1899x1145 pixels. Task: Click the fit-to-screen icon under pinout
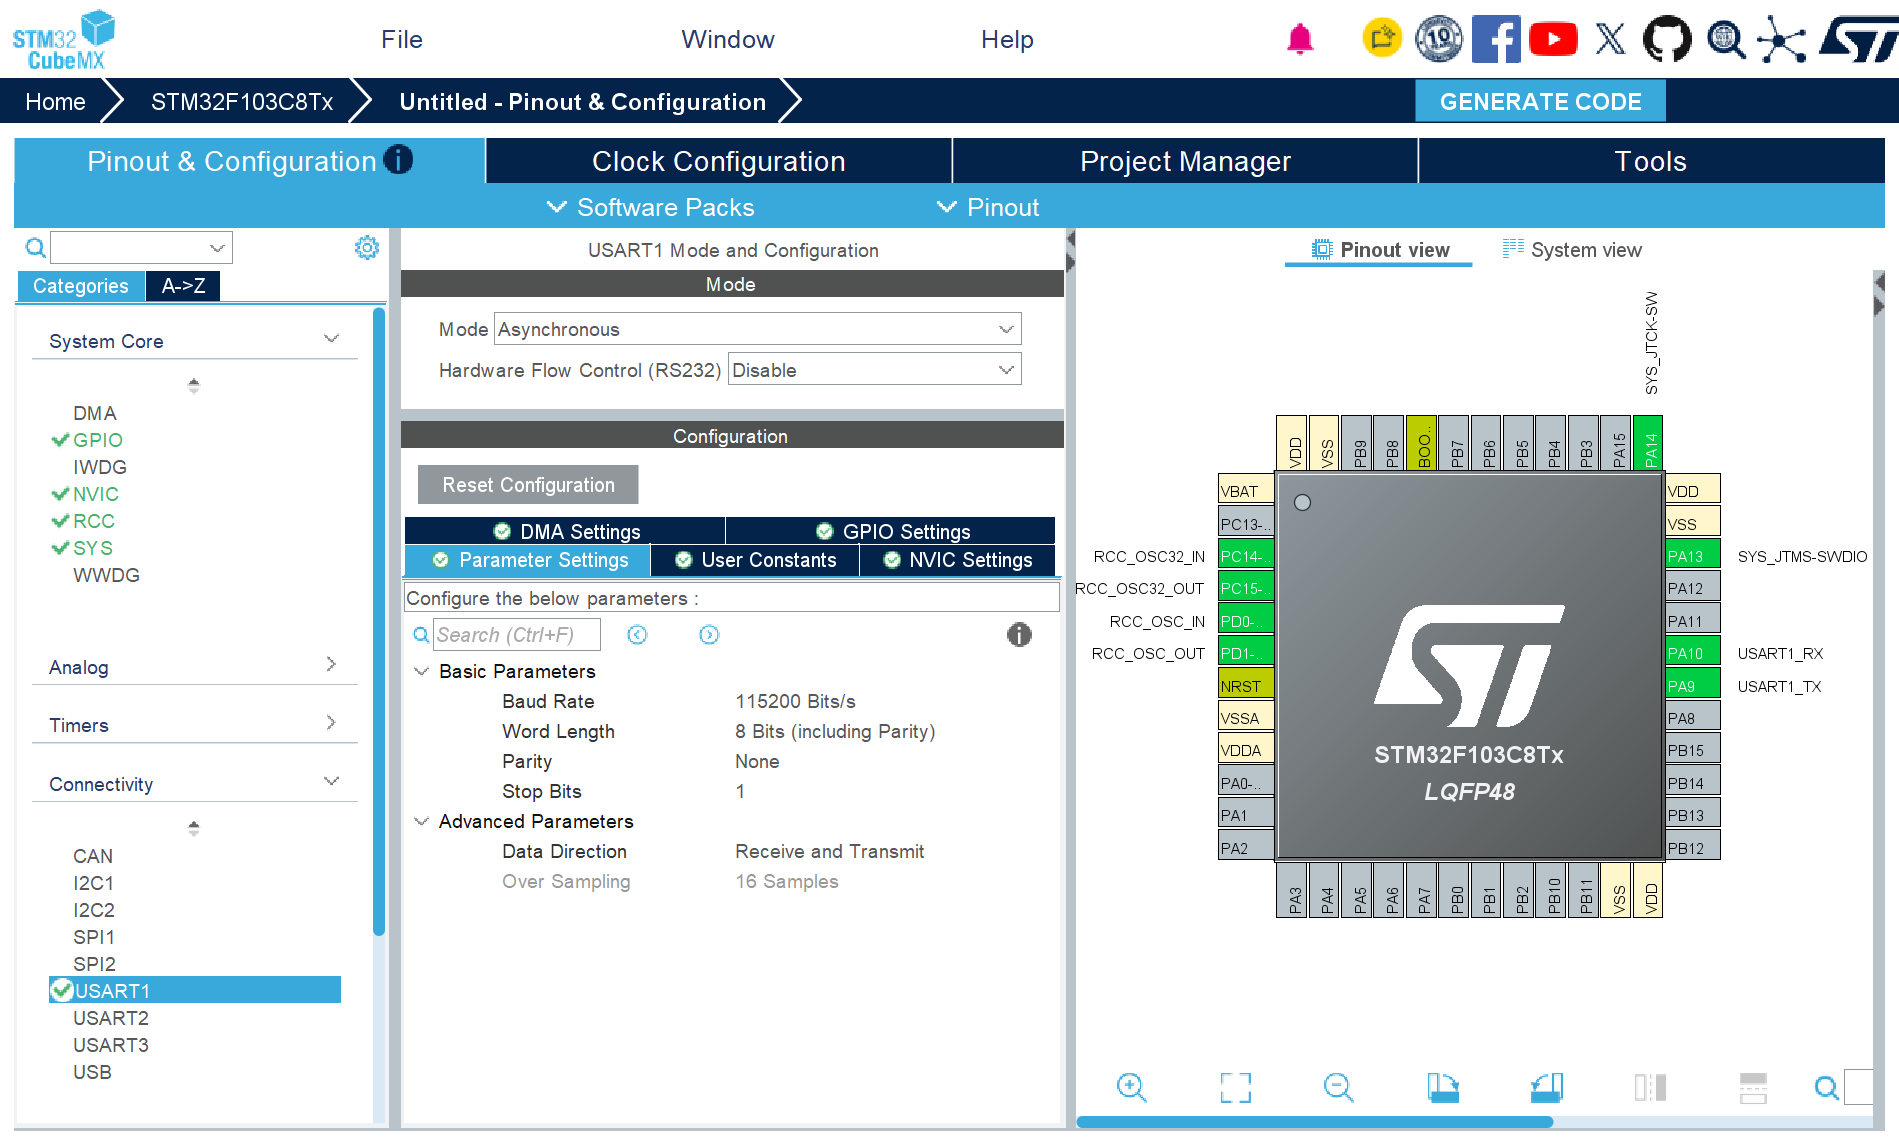click(1236, 1087)
